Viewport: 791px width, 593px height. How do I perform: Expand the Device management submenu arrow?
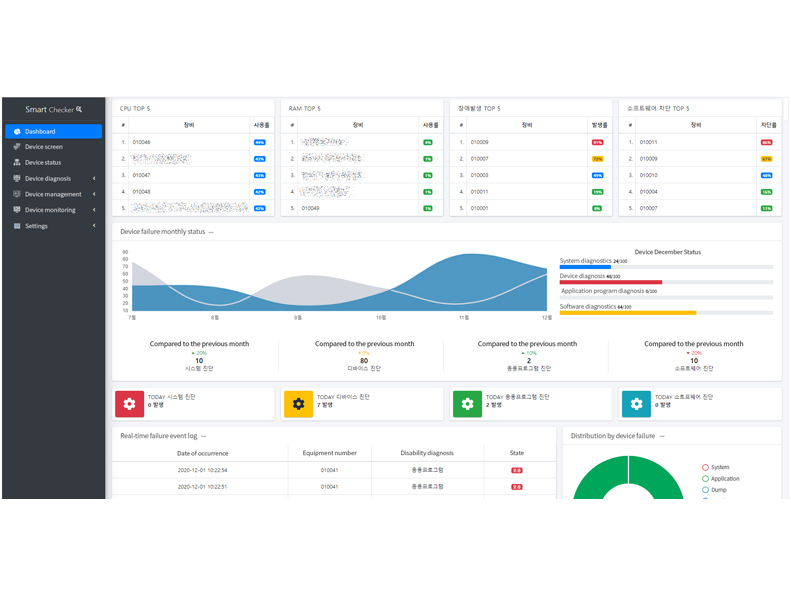point(94,194)
